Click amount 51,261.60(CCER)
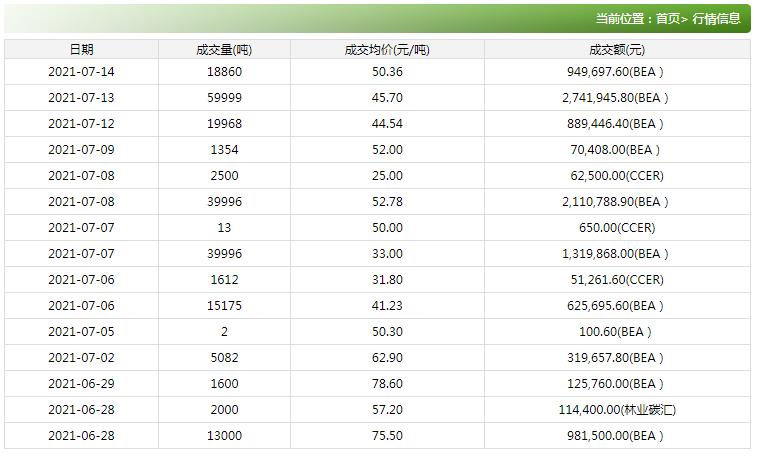 [x=617, y=280]
